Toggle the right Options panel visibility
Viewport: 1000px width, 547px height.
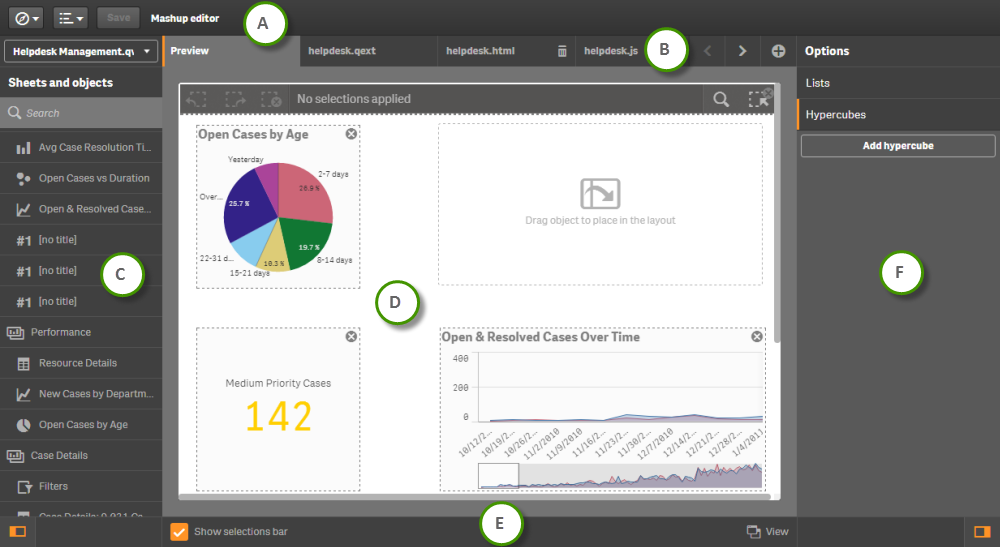coord(981,531)
